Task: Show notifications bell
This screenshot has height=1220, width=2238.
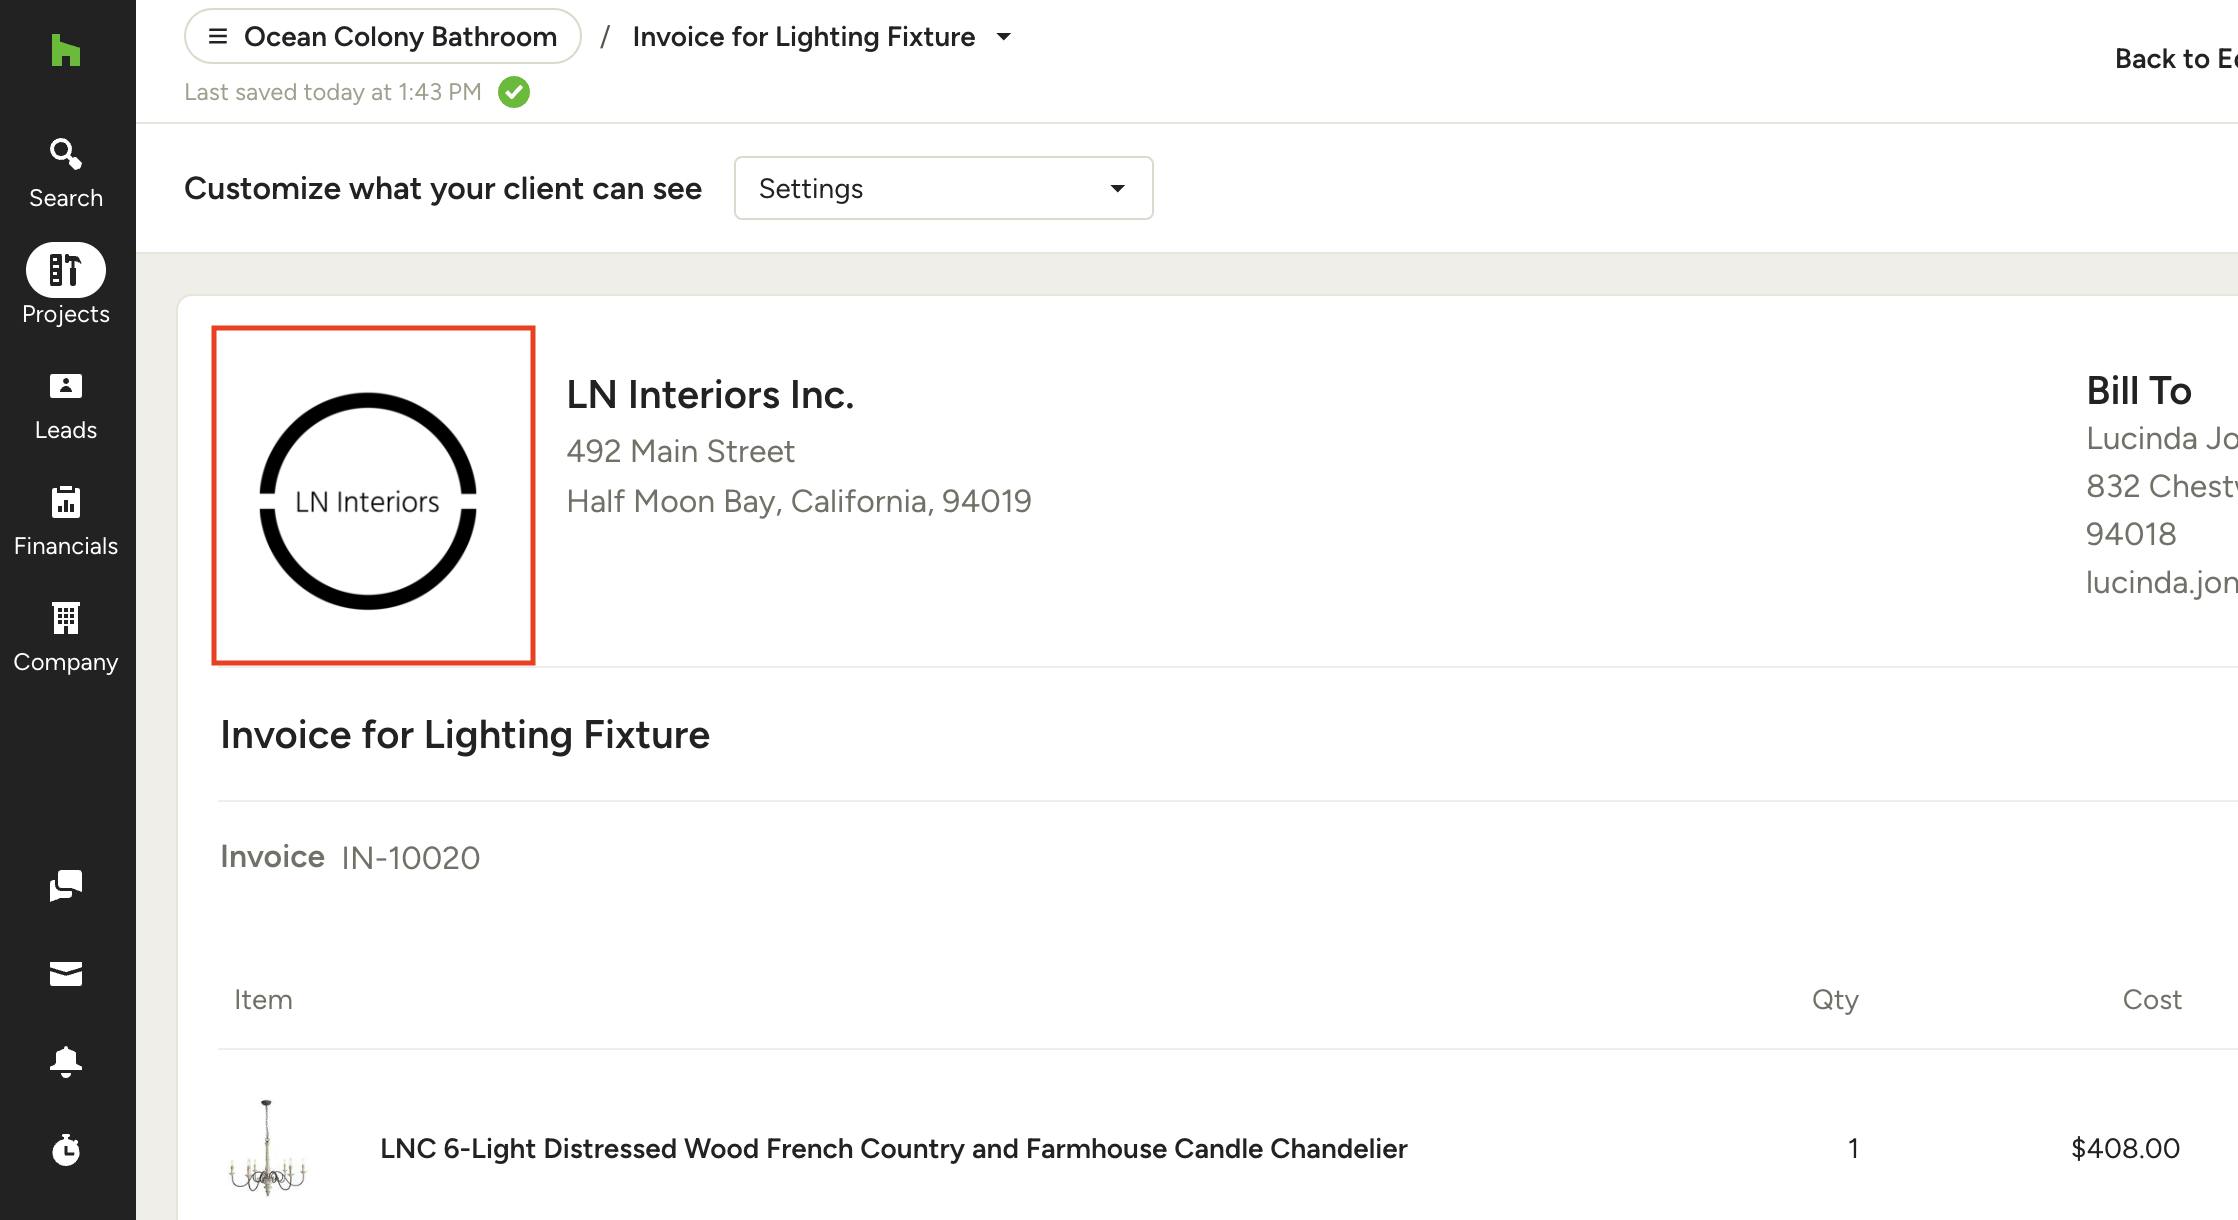Action: (66, 1061)
